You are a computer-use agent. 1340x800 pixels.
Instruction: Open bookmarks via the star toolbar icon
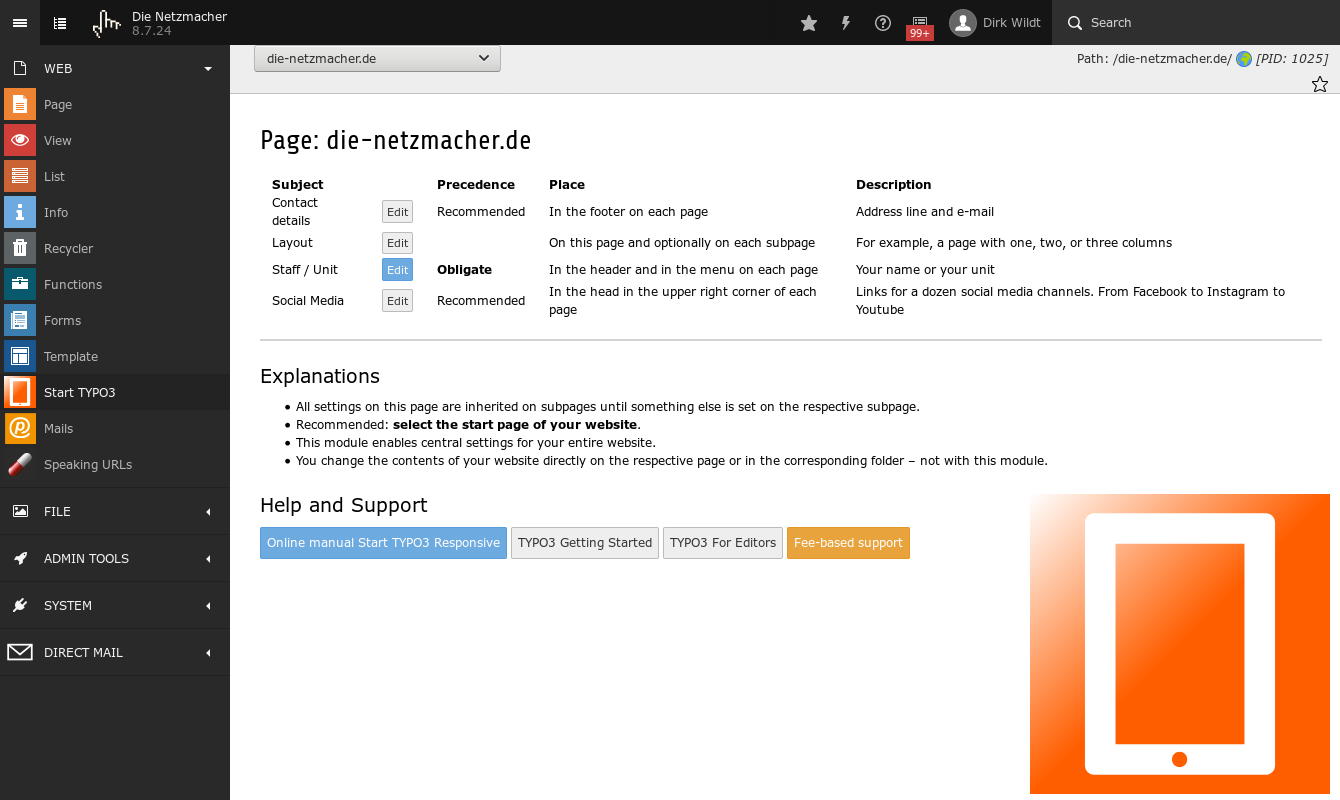point(809,23)
